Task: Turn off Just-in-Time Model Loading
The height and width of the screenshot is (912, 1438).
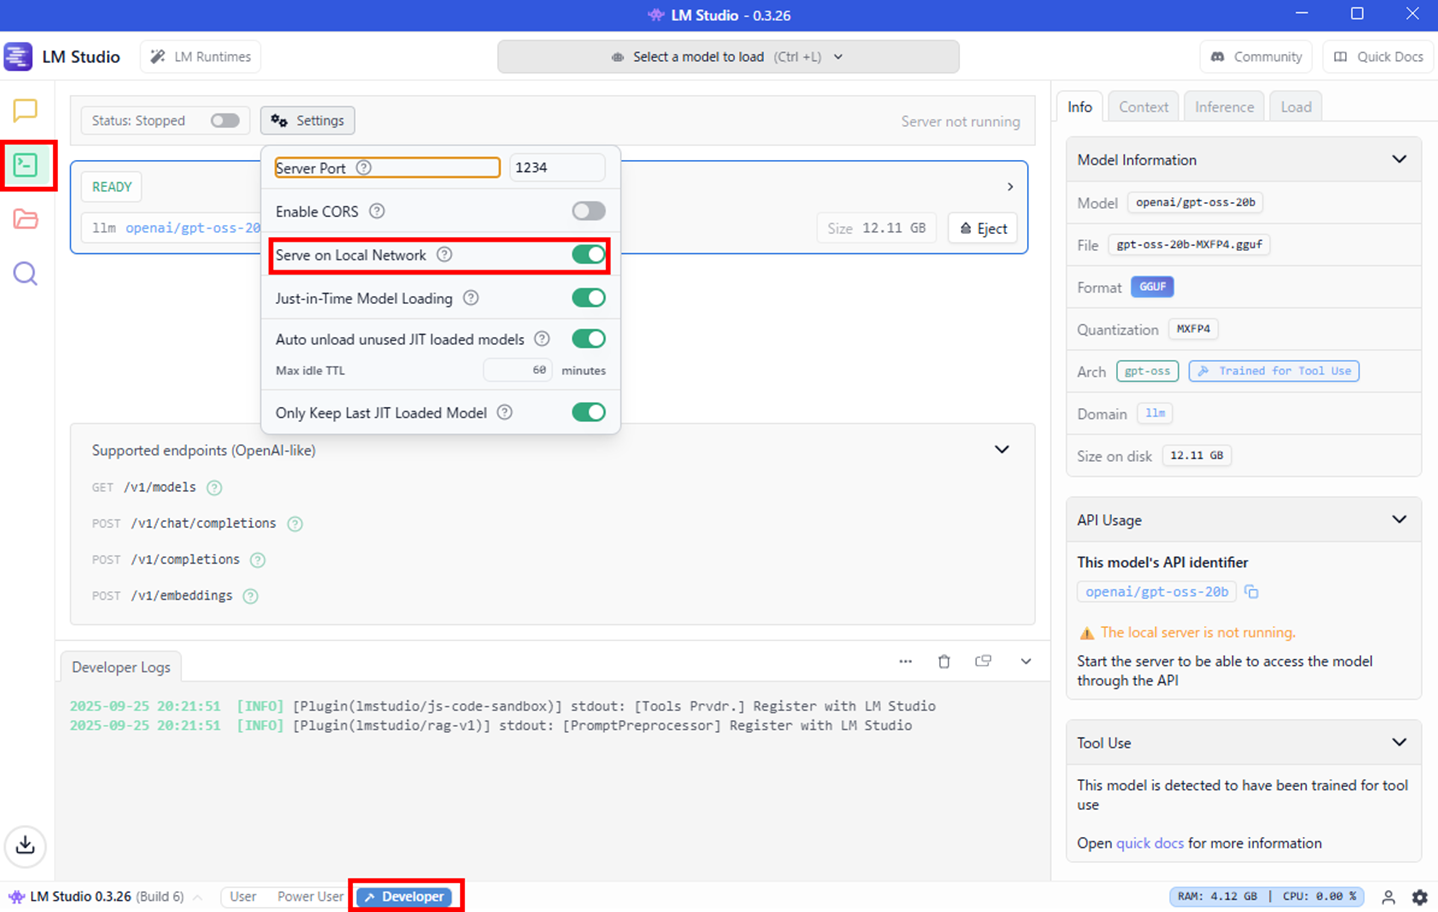Action: 588,298
